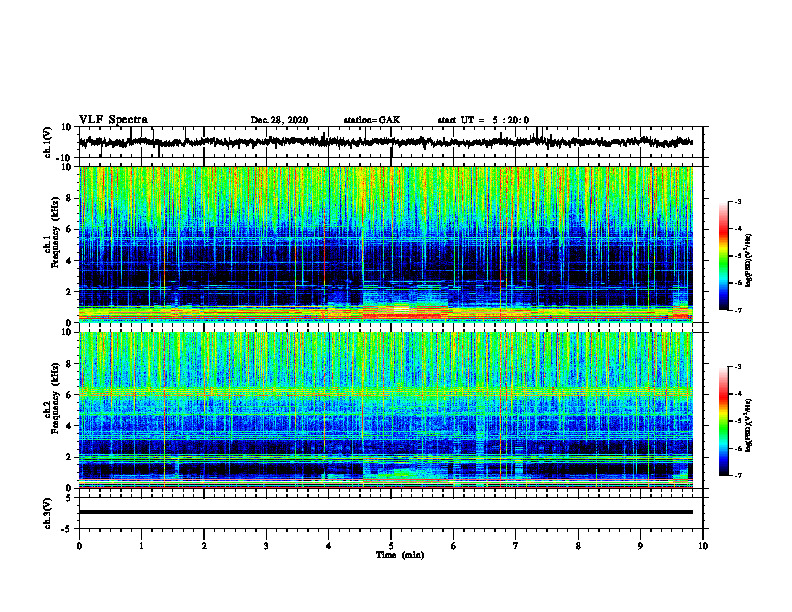Click the ch.3 voltage flat-line panel
The height and width of the screenshot is (612, 792).
tap(391, 513)
